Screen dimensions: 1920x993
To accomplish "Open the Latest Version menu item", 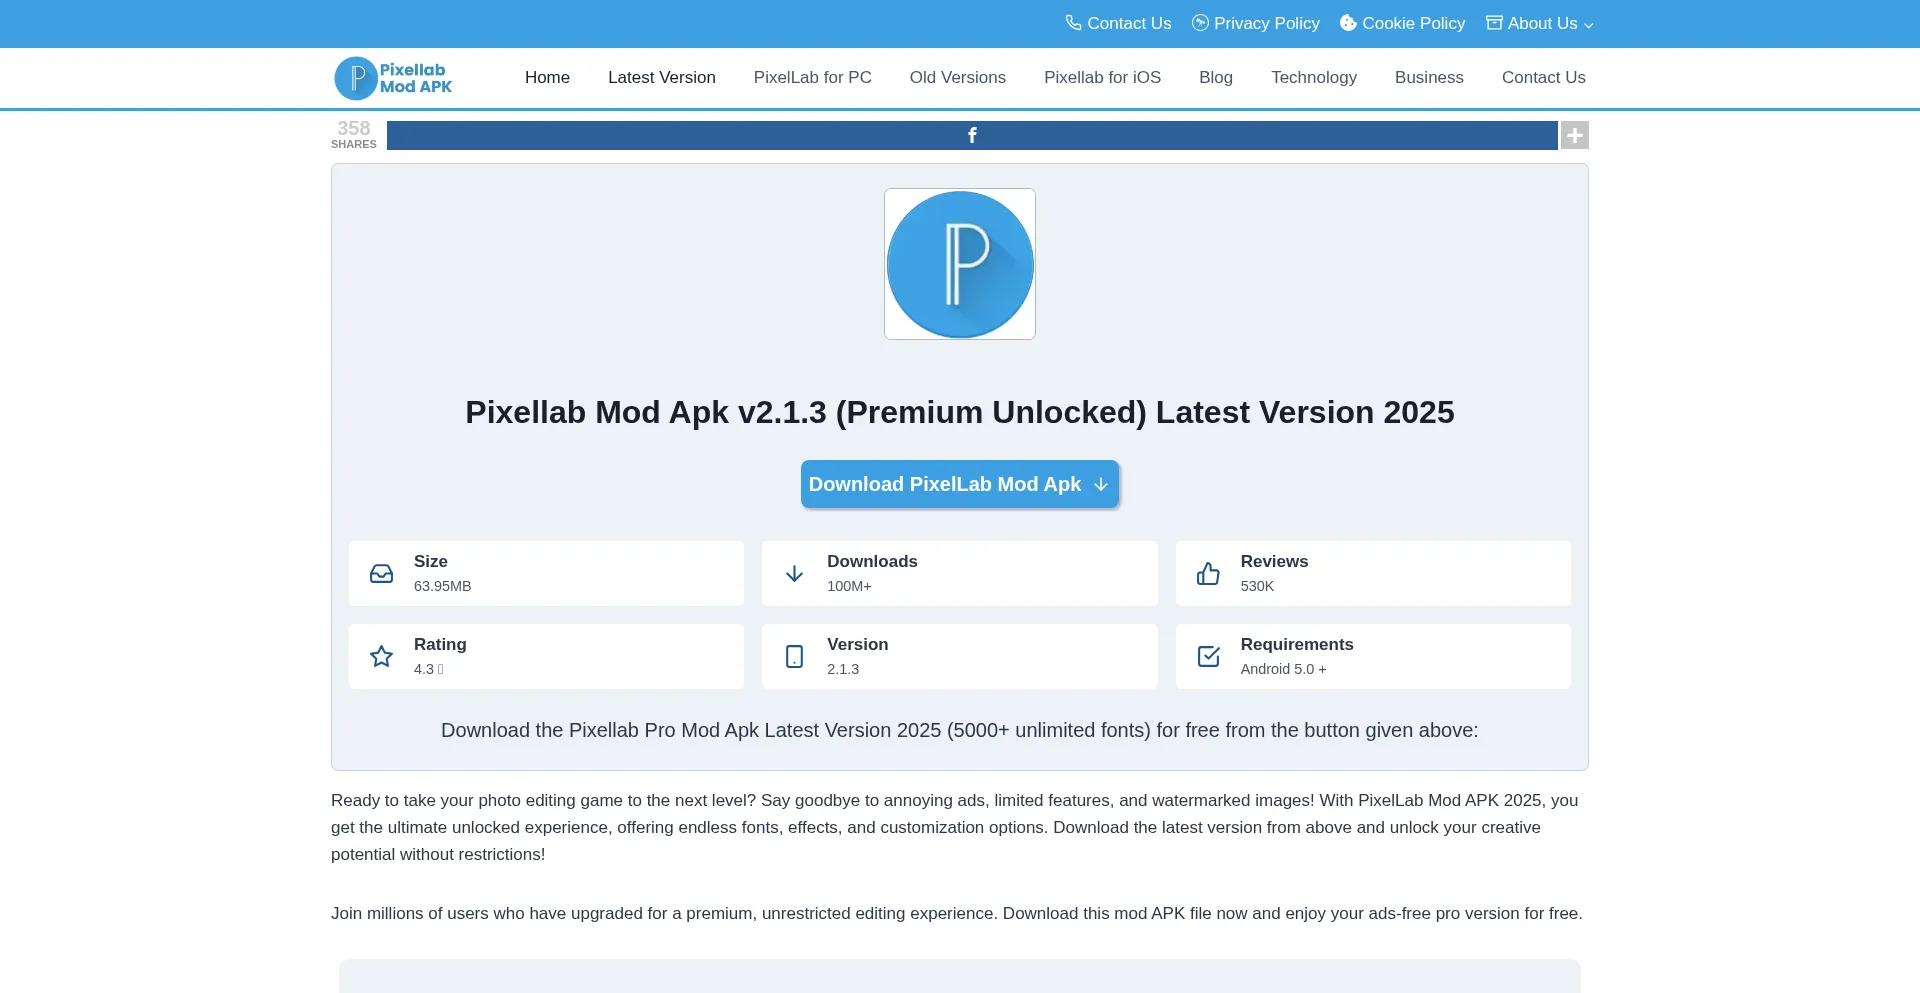I will [x=662, y=77].
